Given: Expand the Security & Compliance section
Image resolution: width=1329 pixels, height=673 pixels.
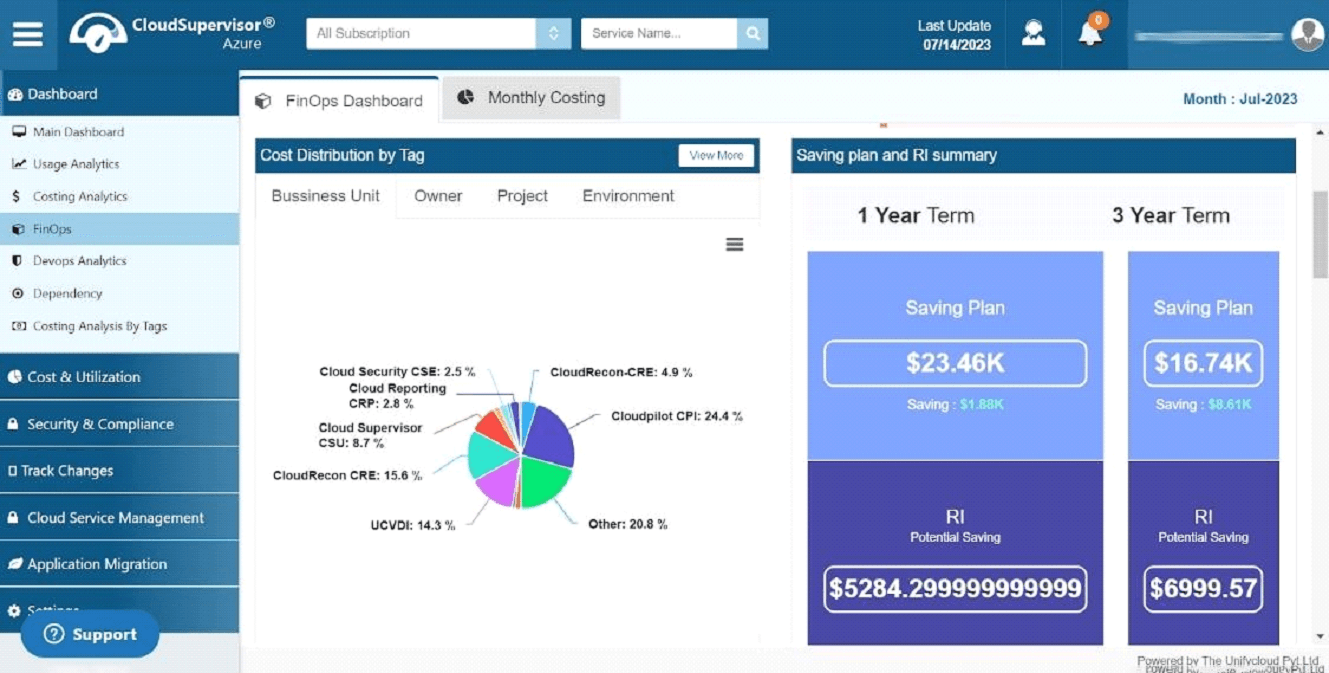Looking at the screenshot, I should [x=120, y=424].
